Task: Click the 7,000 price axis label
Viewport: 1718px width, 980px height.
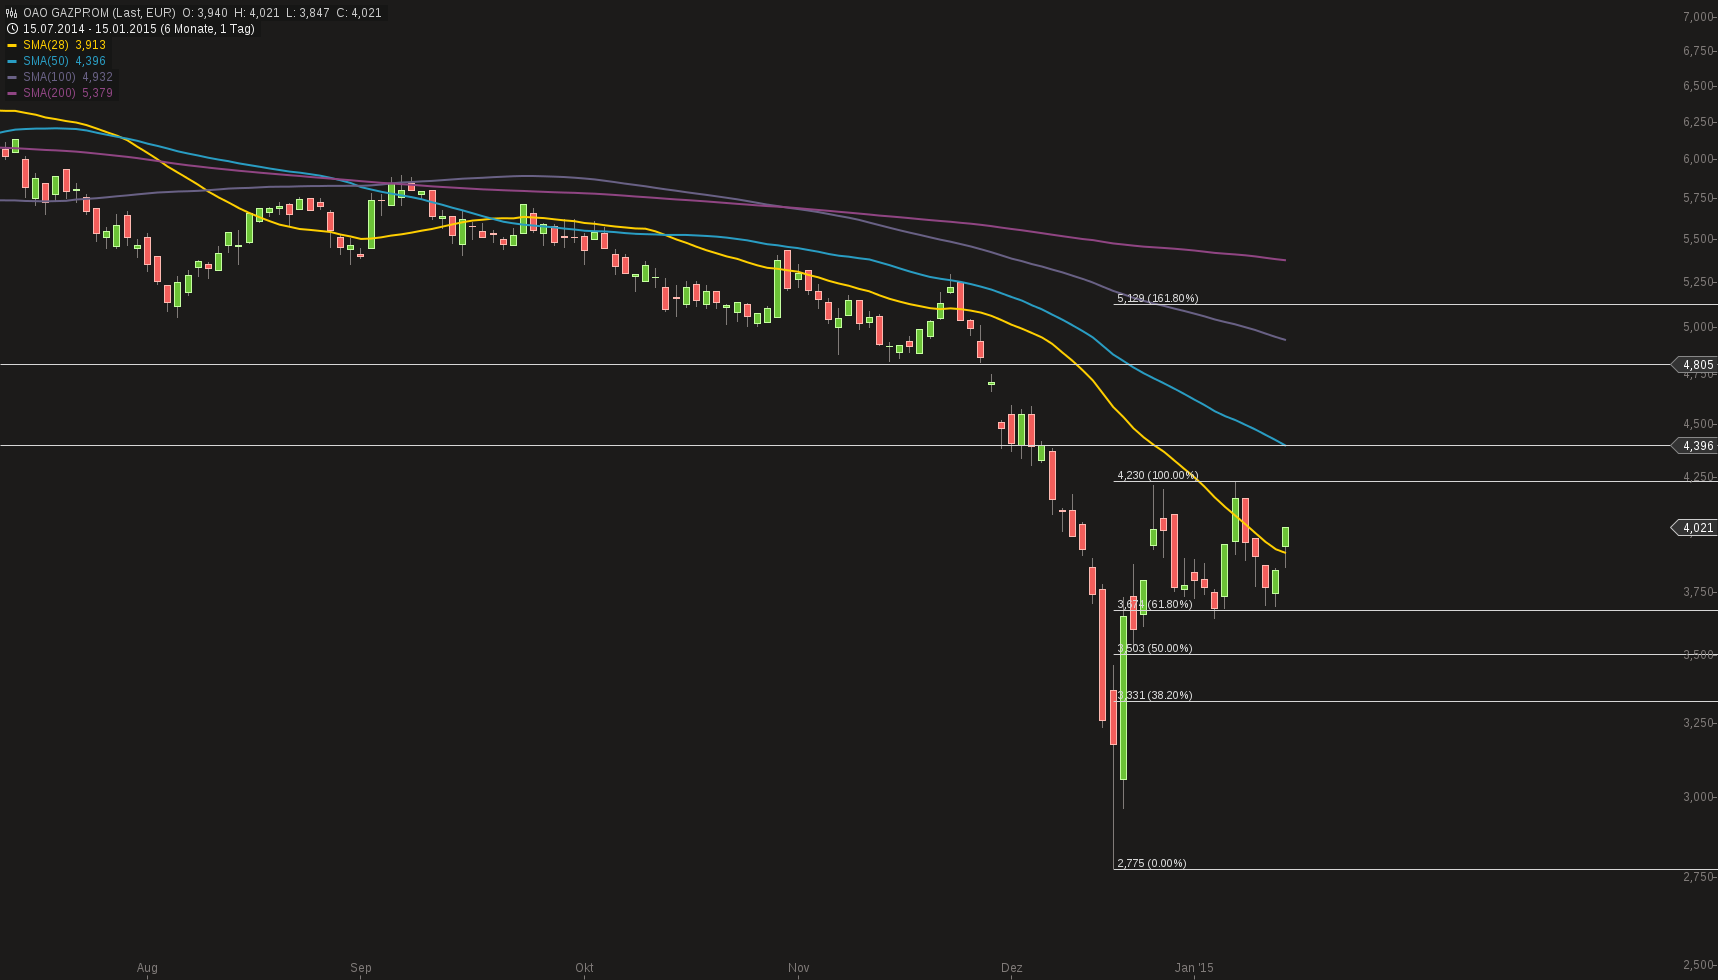Action: (1699, 17)
